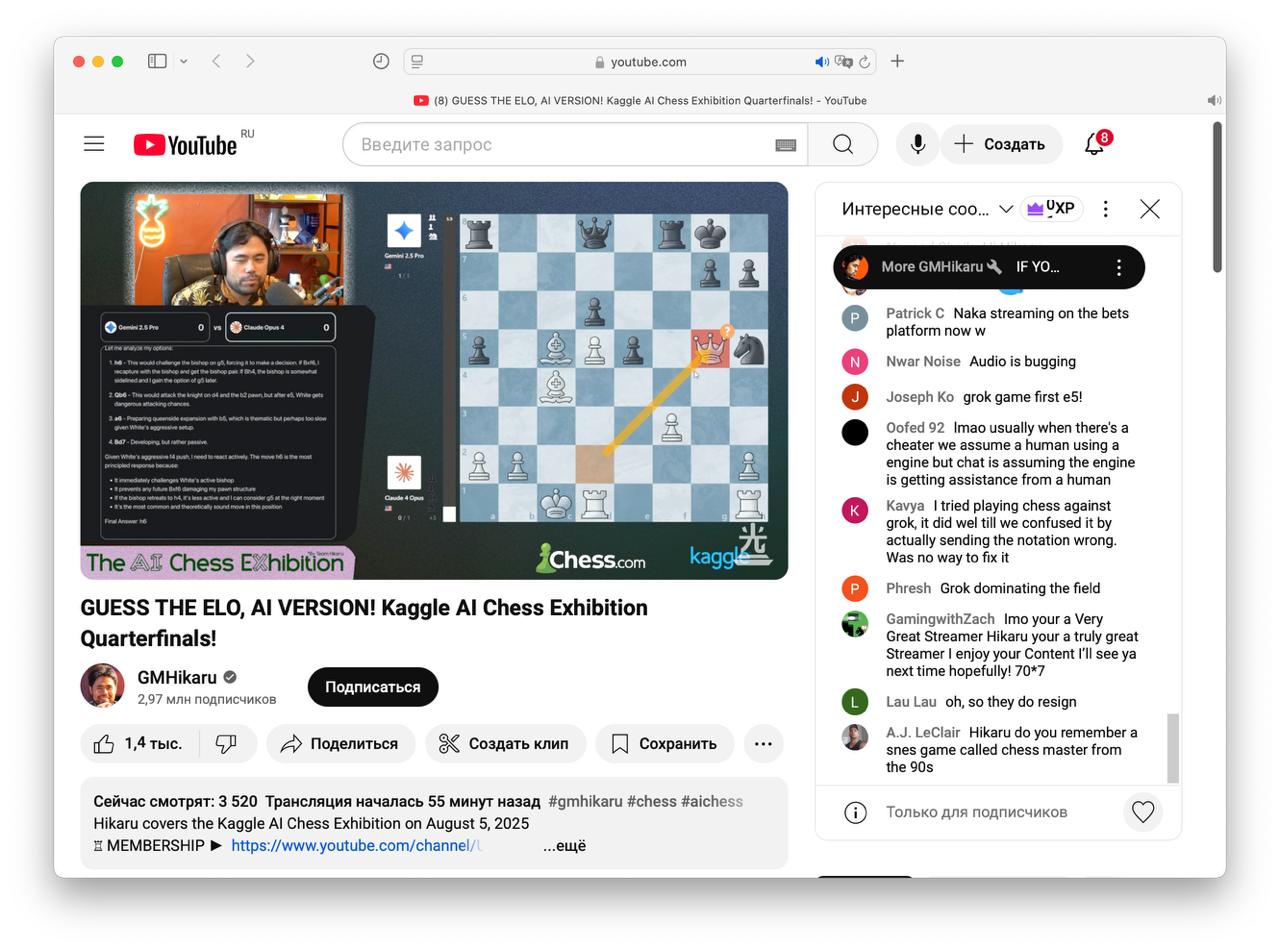Click the Phresh username in chat
The width and height of the screenshot is (1280, 949).
pos(908,589)
